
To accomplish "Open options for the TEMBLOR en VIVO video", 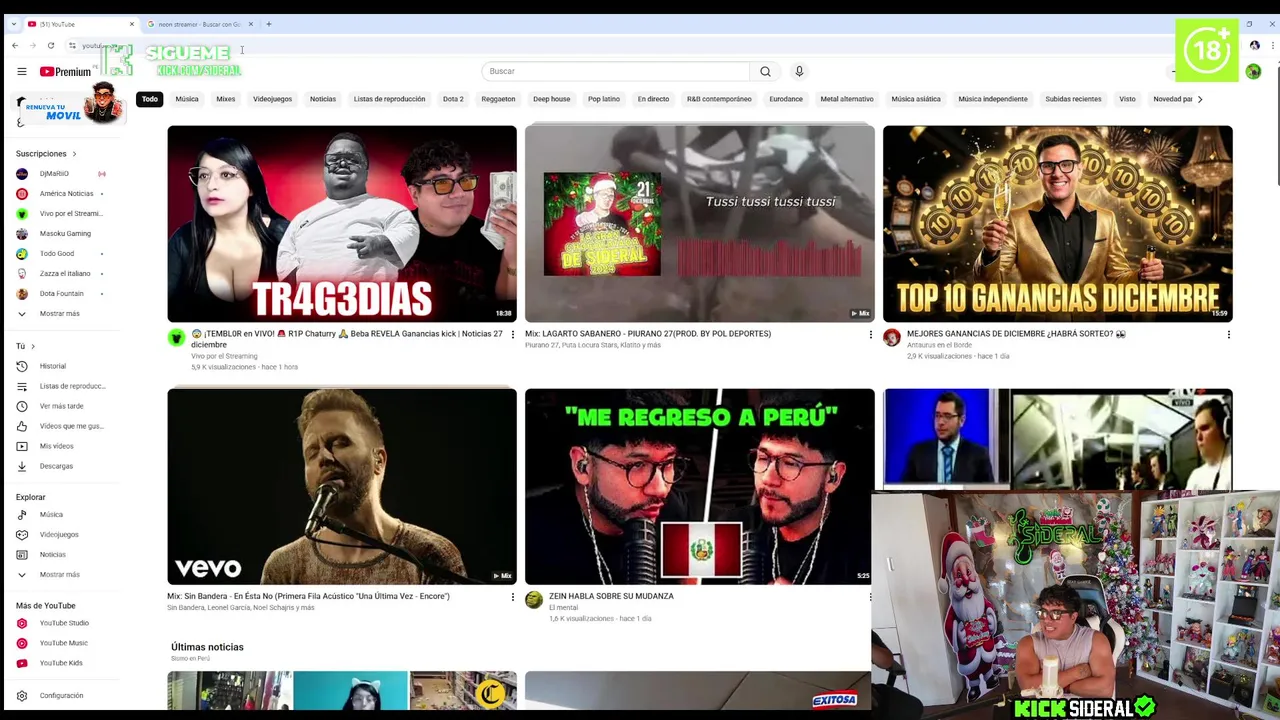I will tap(513, 334).
